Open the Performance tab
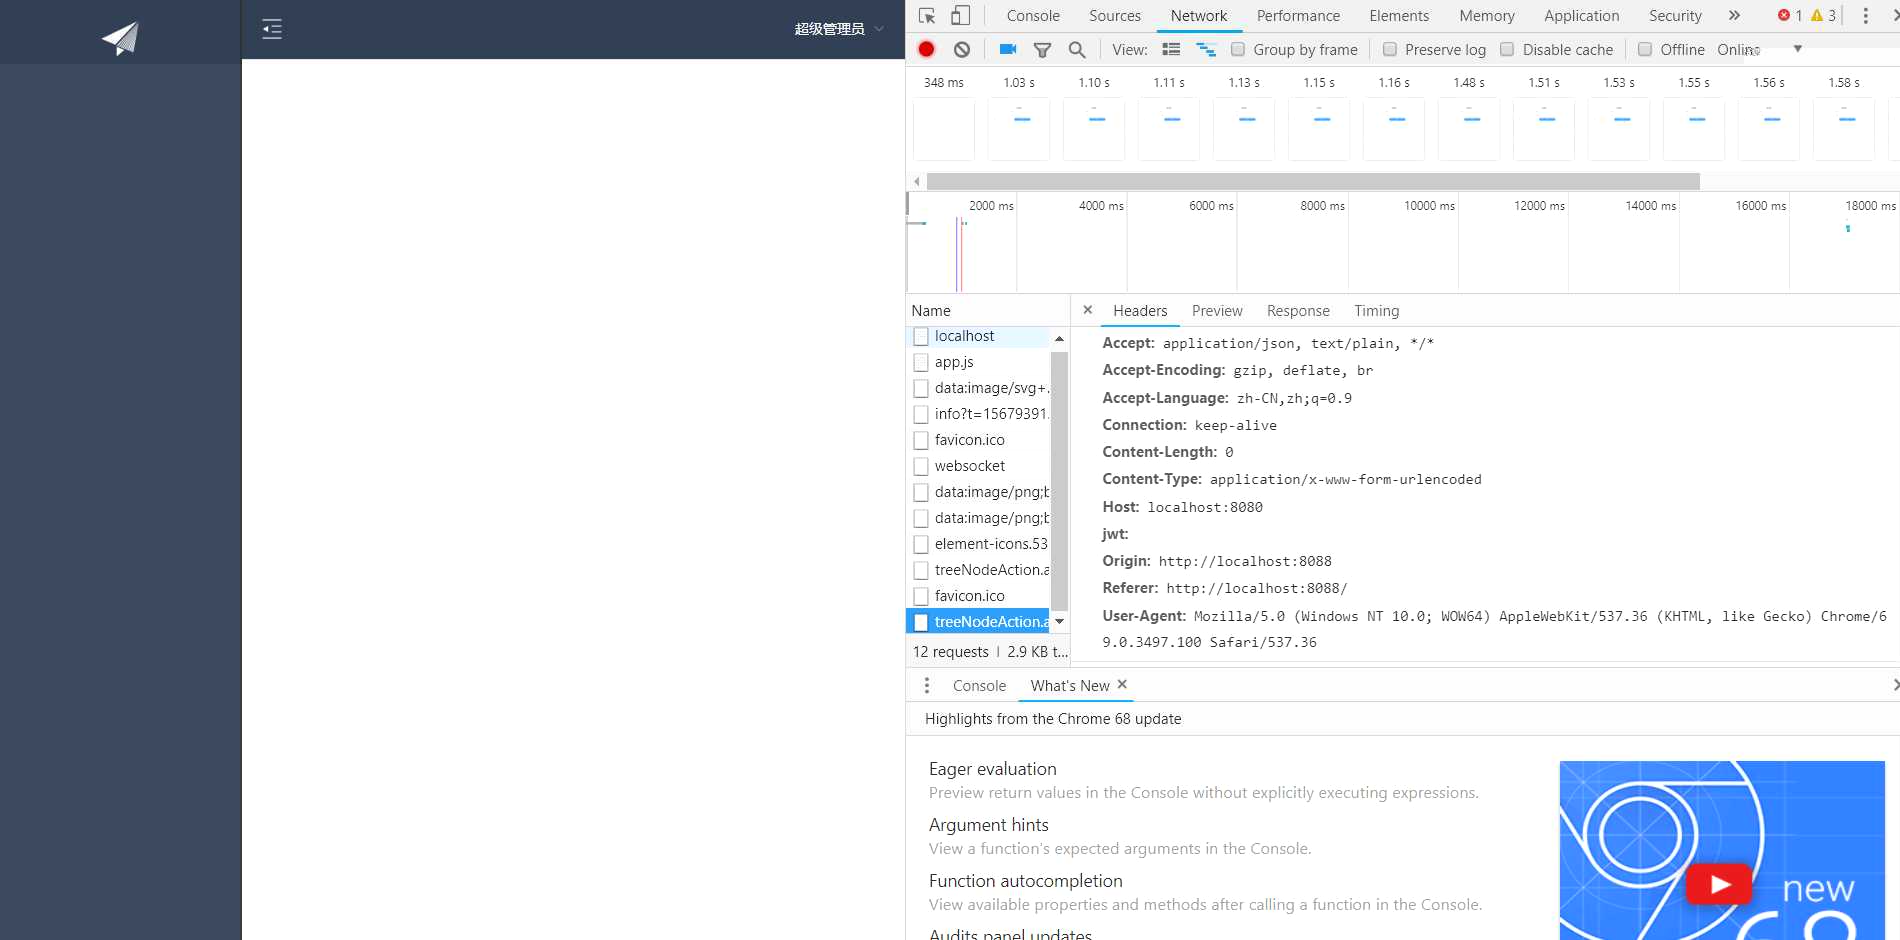The image size is (1900, 940). 1298,16
